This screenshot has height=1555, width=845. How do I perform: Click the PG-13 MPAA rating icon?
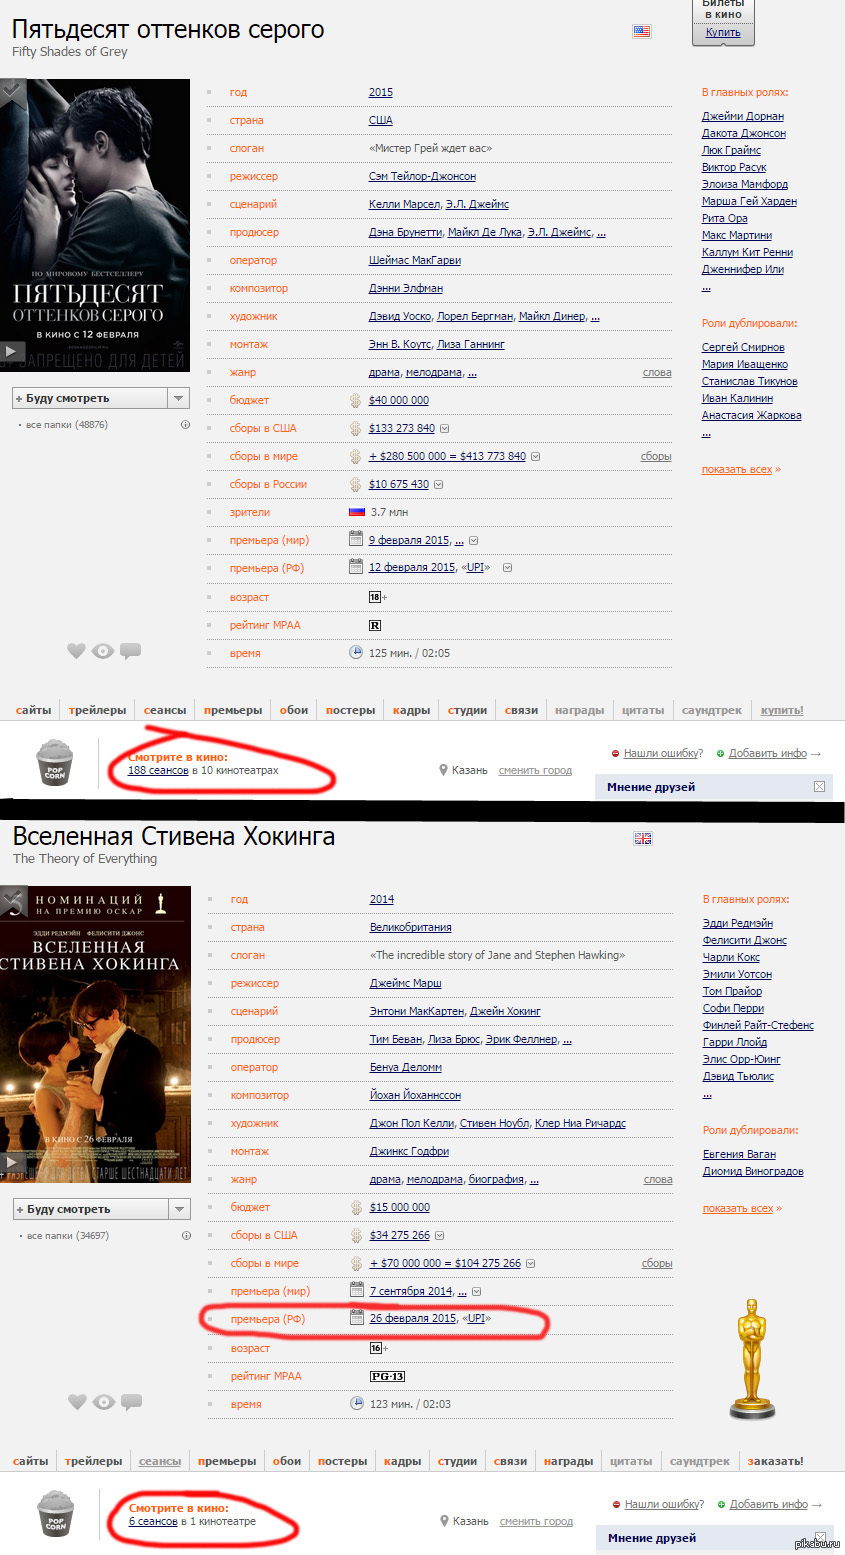387,1376
